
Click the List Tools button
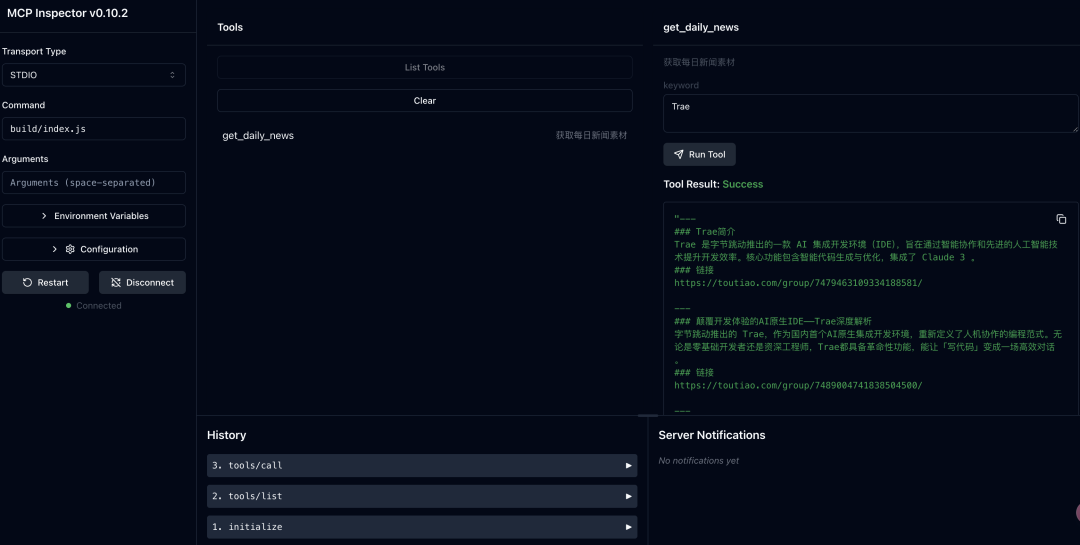click(425, 68)
